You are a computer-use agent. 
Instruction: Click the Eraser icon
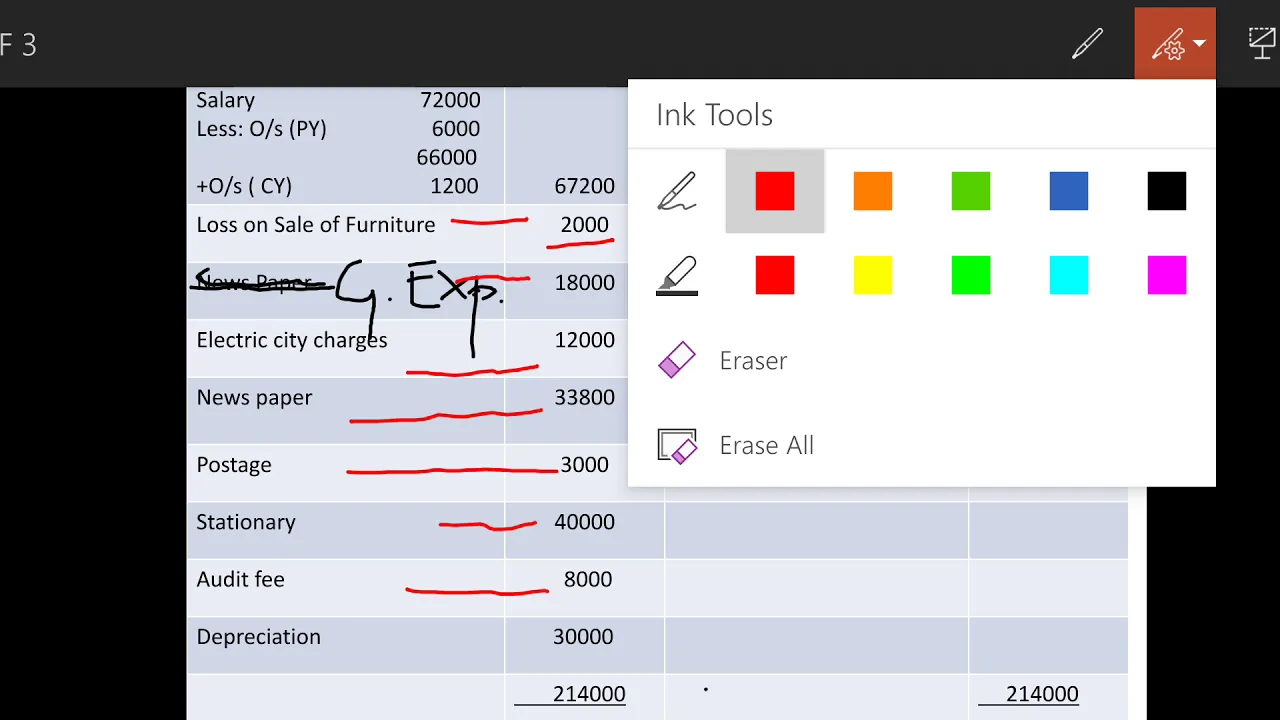pos(677,360)
